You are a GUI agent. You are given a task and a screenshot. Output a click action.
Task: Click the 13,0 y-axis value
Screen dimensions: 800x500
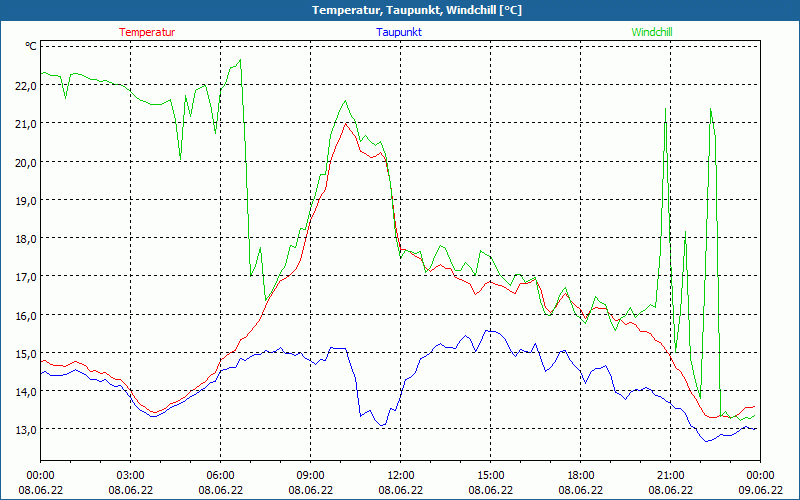[x=26, y=430]
